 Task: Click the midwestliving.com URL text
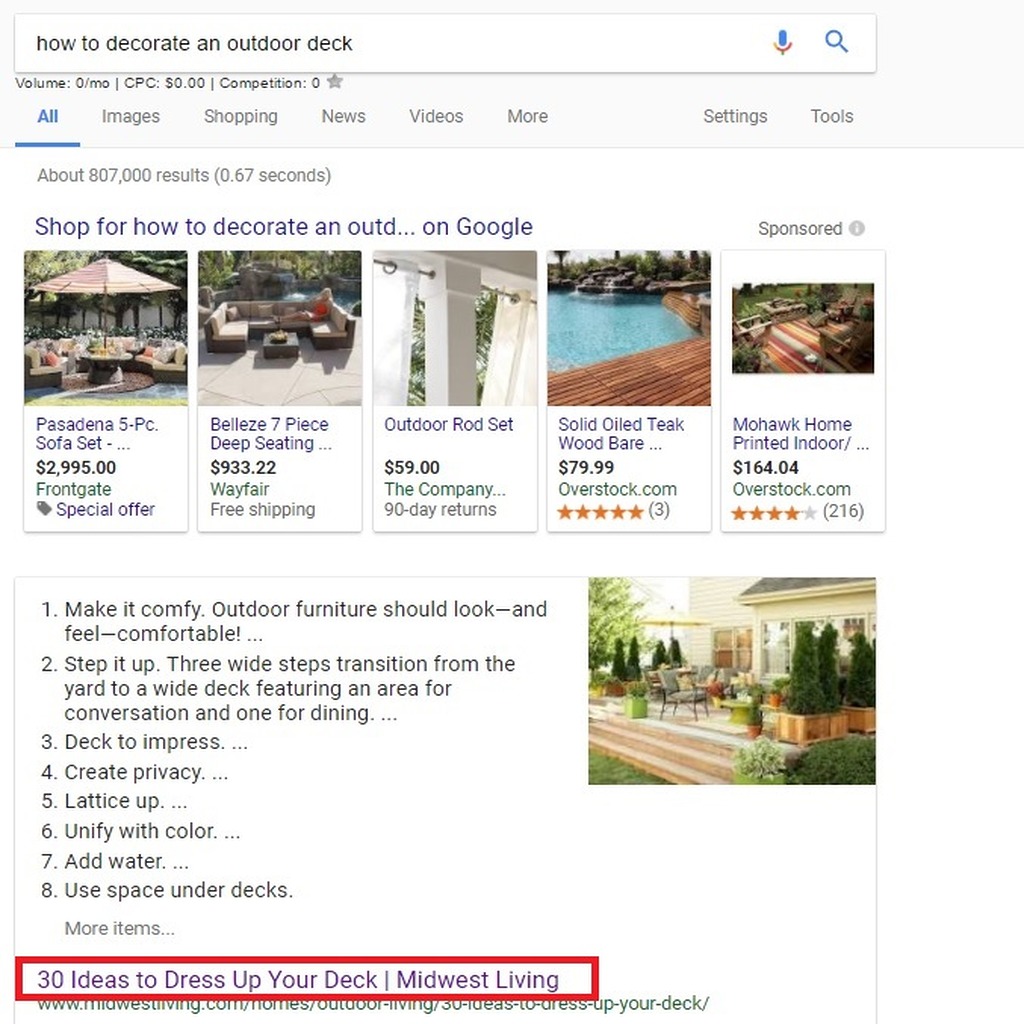pyautogui.click(x=373, y=1003)
